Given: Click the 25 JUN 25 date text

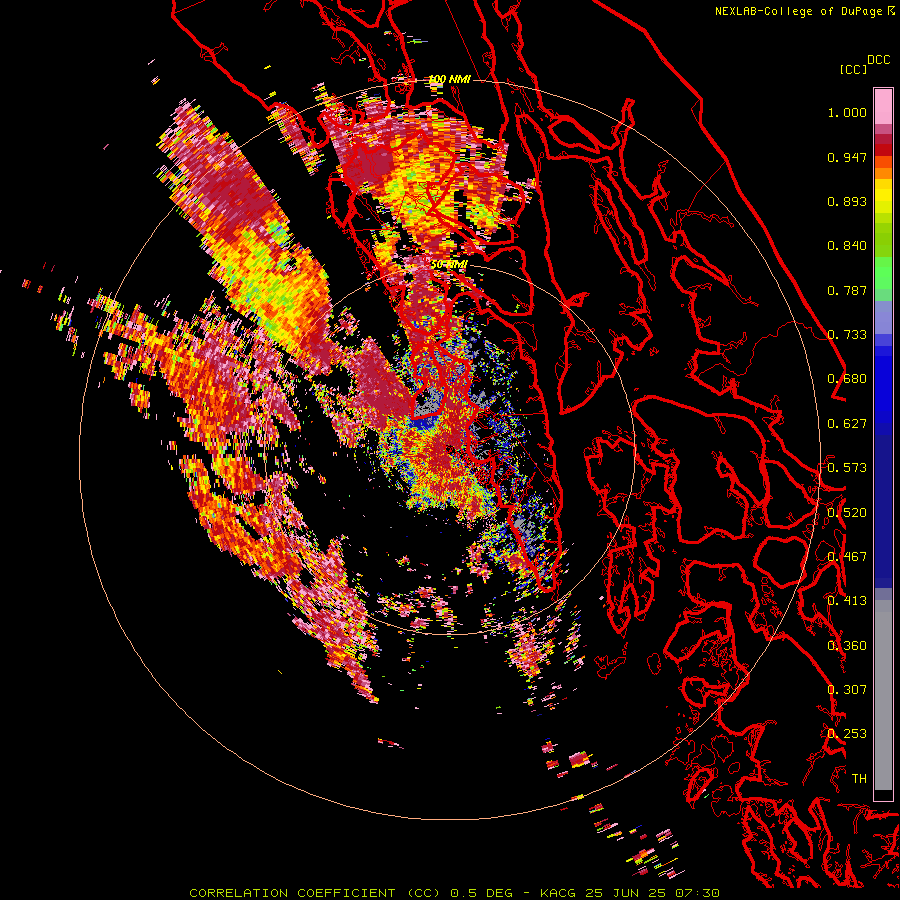Looking at the screenshot, I should 627,893.
